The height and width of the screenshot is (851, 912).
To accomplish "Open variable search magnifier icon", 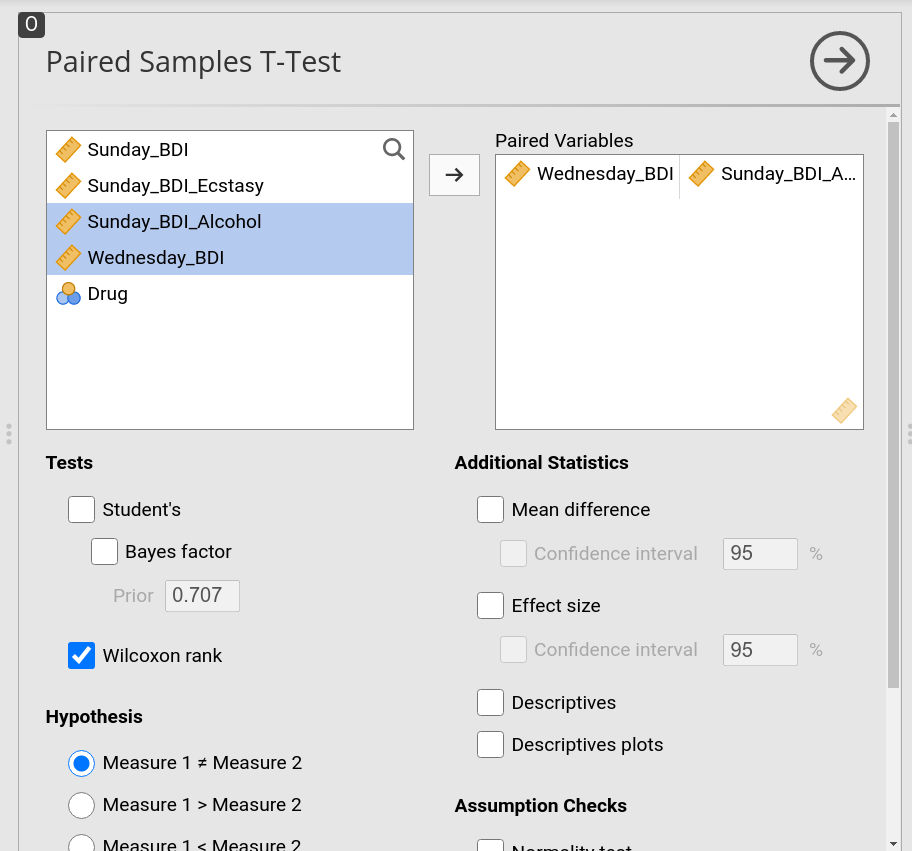I will coord(394,149).
